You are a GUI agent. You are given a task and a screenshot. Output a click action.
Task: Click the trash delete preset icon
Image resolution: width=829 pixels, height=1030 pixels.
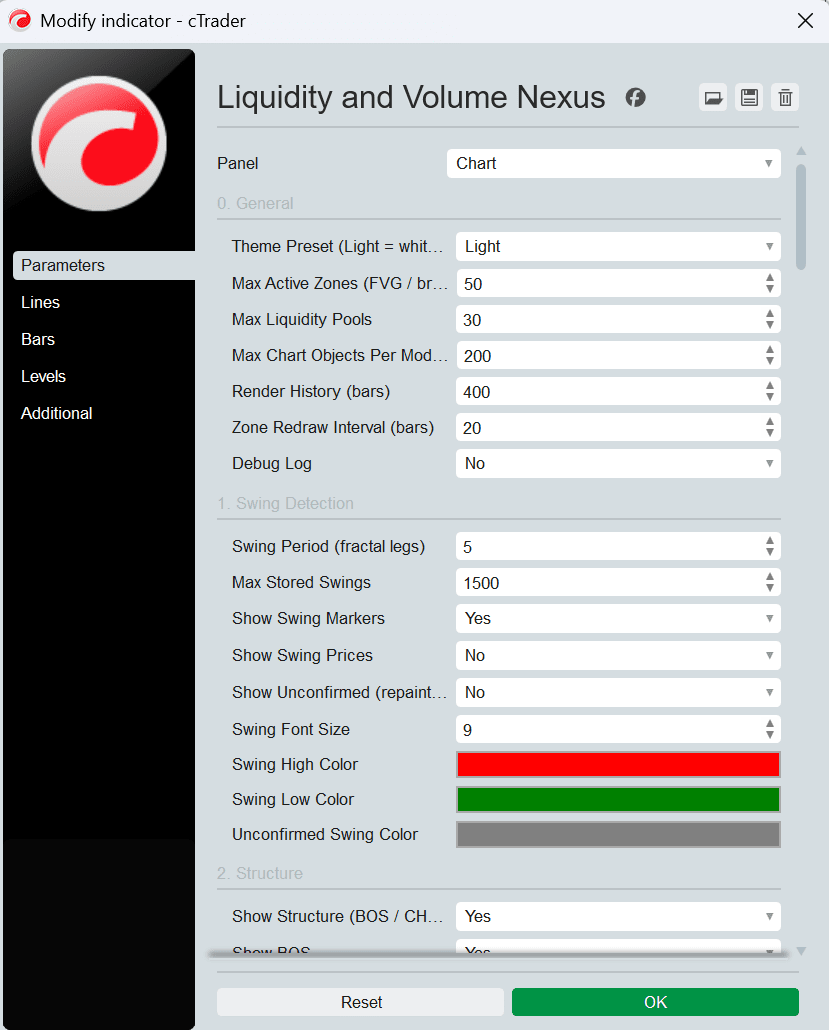[785, 98]
